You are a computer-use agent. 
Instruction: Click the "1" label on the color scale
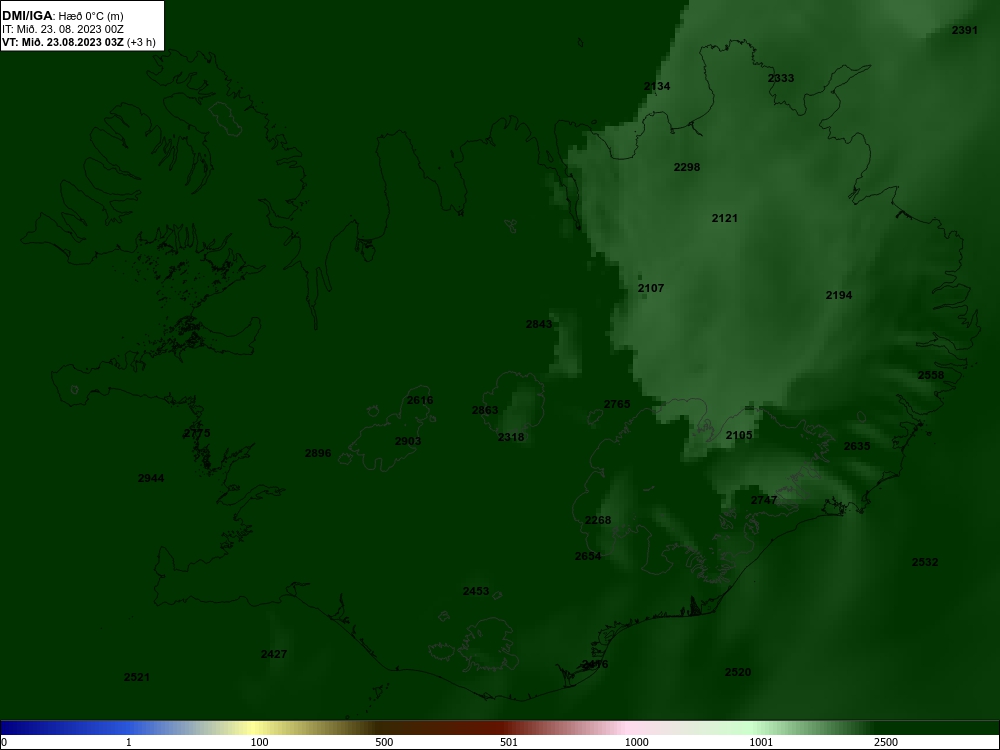tap(129, 742)
